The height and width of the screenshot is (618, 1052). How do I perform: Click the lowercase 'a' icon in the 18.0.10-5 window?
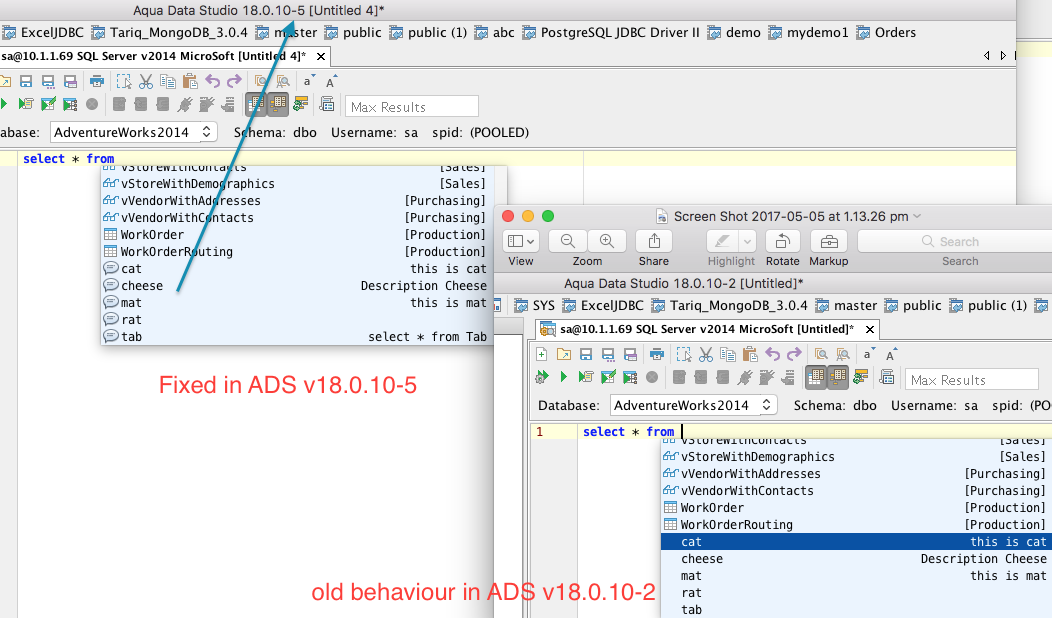pyautogui.click(x=307, y=82)
